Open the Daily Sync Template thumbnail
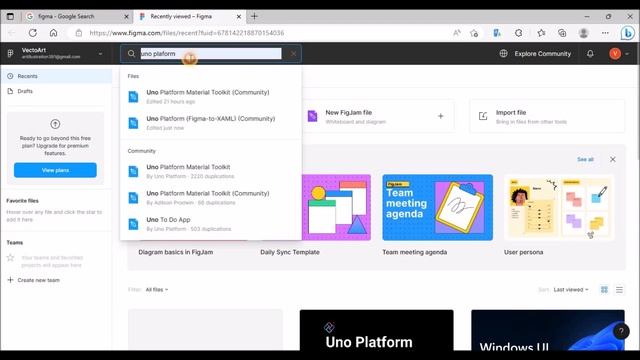Viewport: 640px width, 360px height. 336,207
